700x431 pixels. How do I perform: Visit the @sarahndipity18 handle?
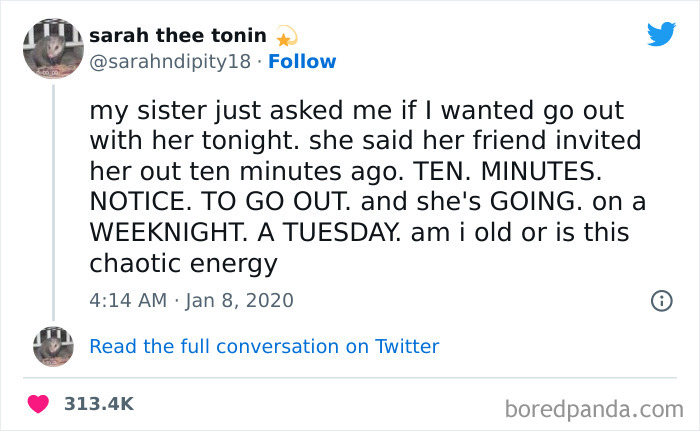coord(172,62)
